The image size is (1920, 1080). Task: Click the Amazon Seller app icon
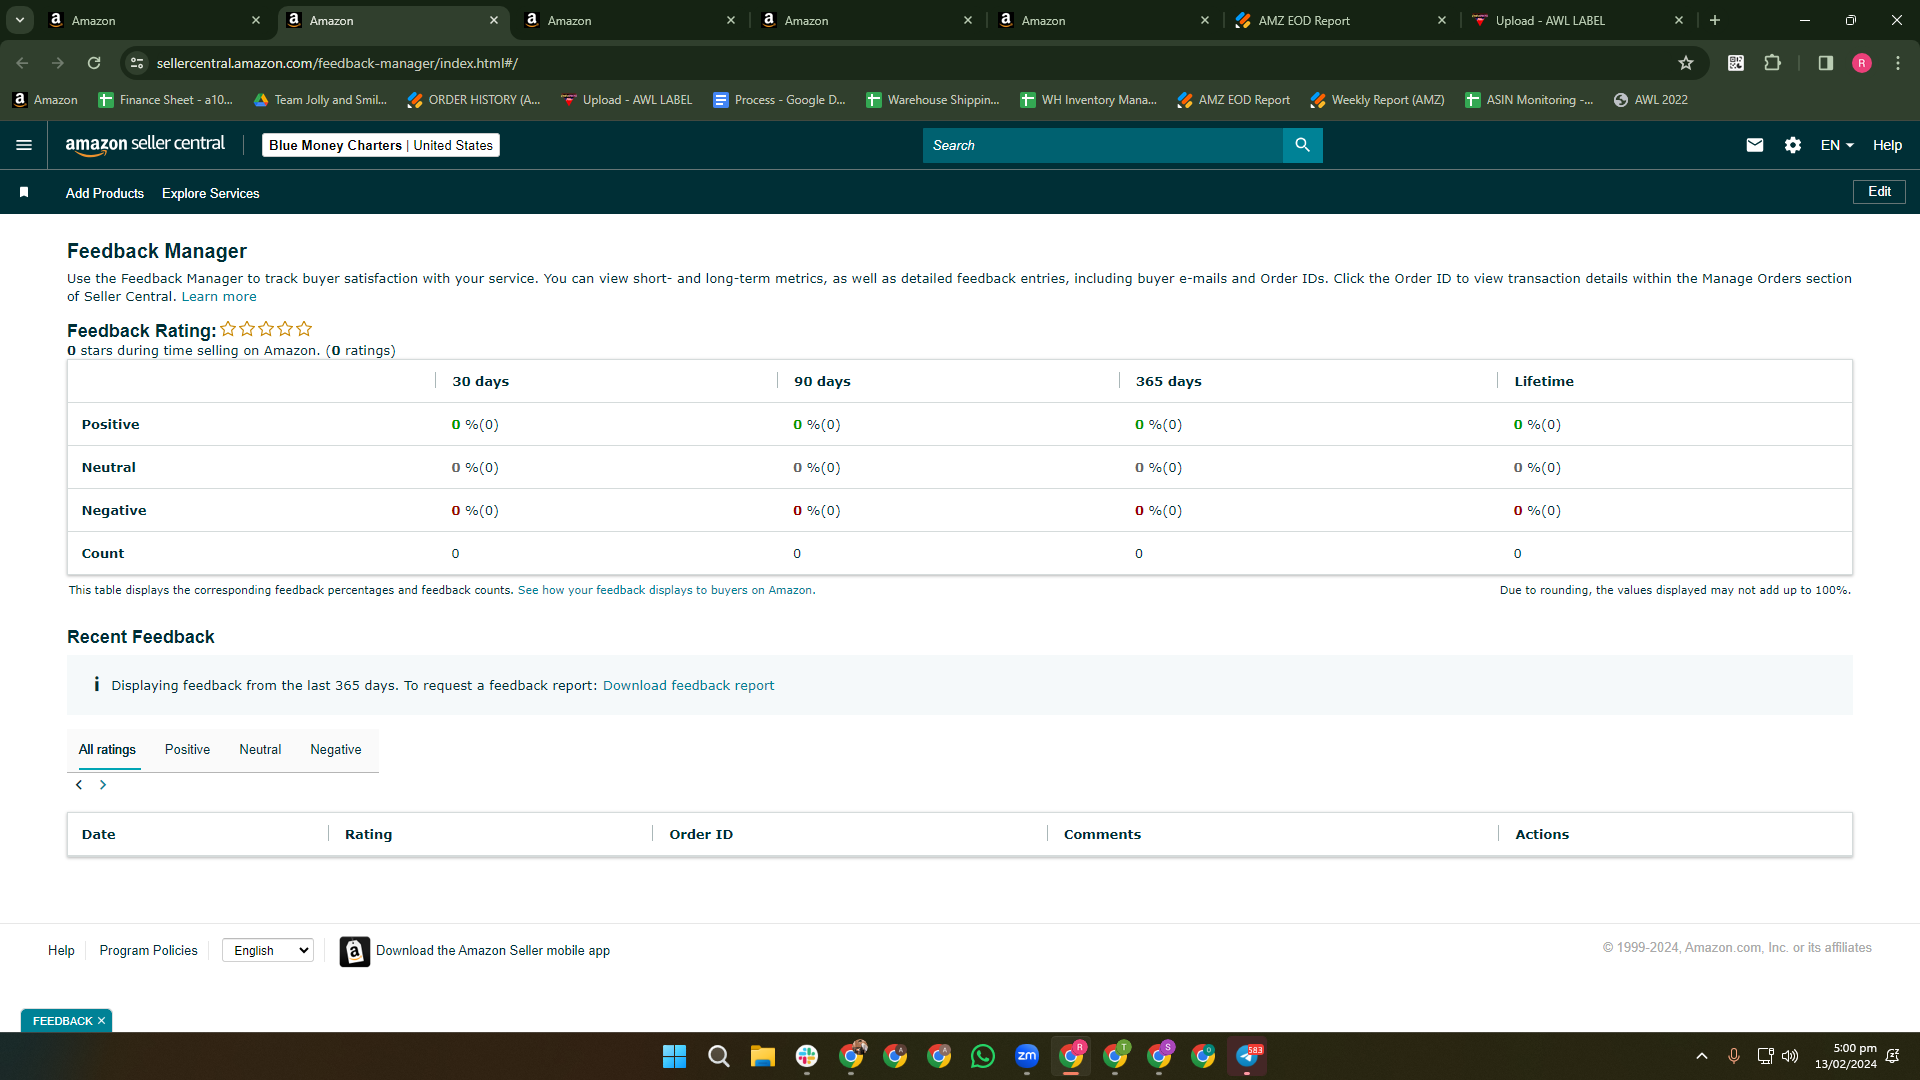(x=354, y=951)
